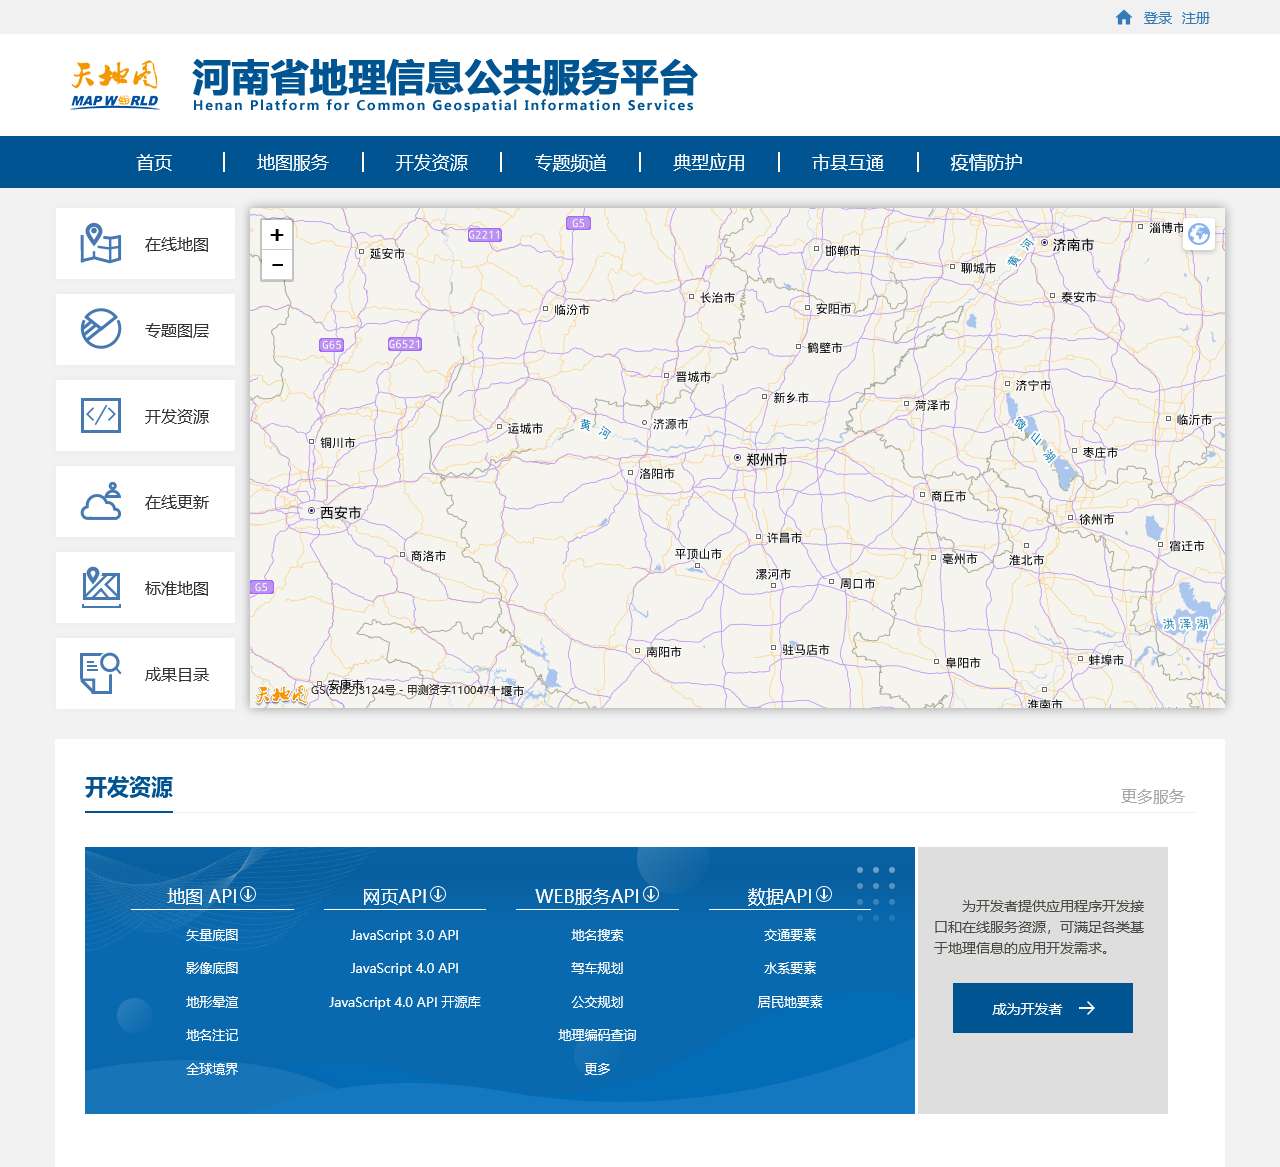
Task: Select 典型应用 in the navigation bar
Action: (709, 162)
